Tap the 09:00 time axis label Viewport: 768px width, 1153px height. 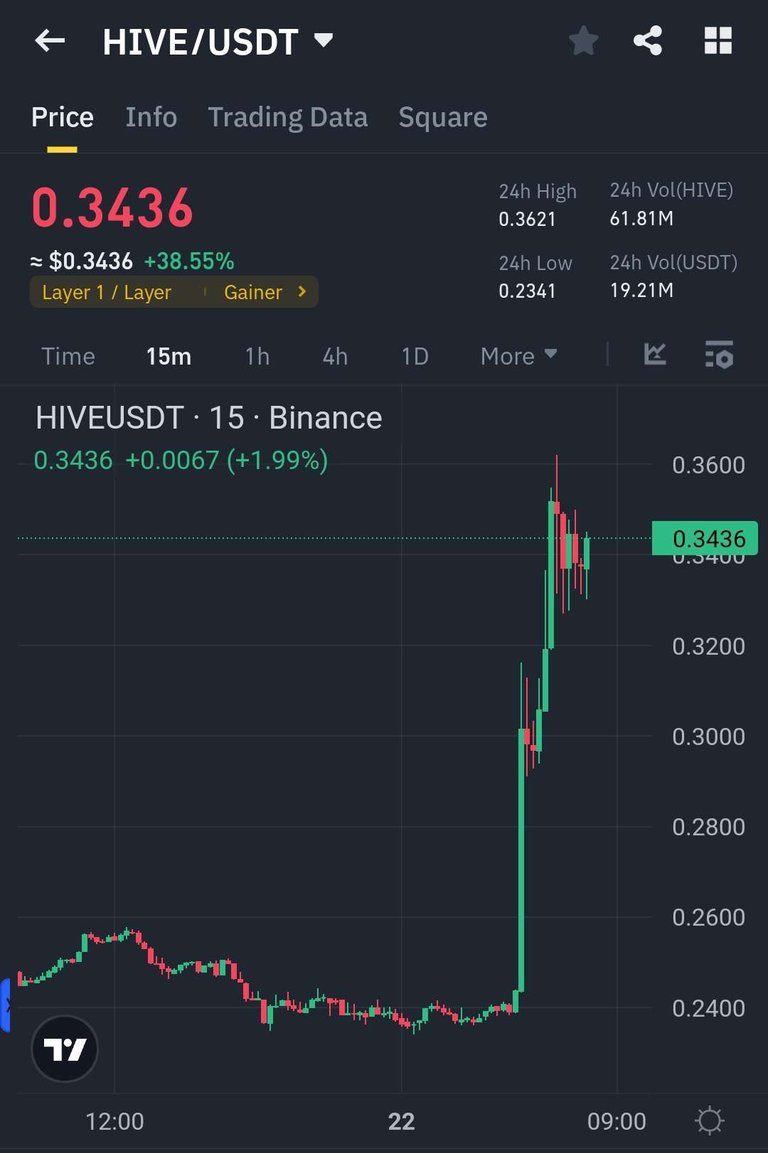tap(616, 1121)
